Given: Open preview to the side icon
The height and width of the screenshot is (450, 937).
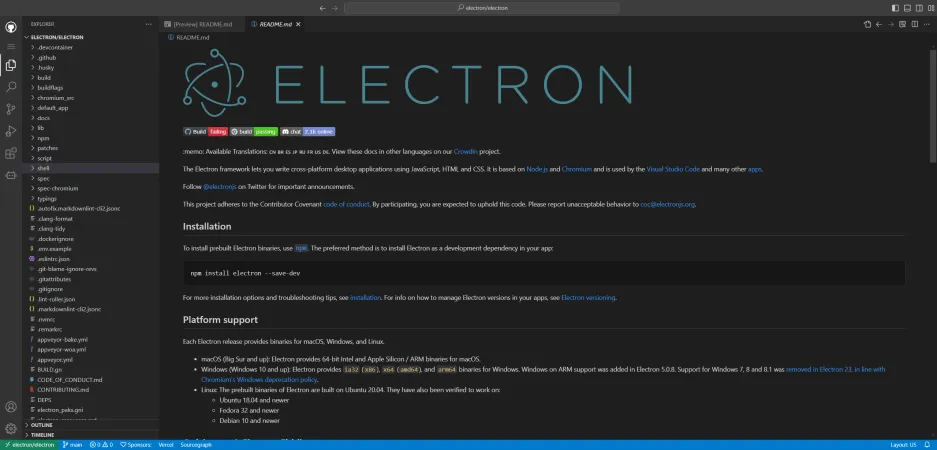Looking at the screenshot, I should pyautogui.click(x=903, y=25).
